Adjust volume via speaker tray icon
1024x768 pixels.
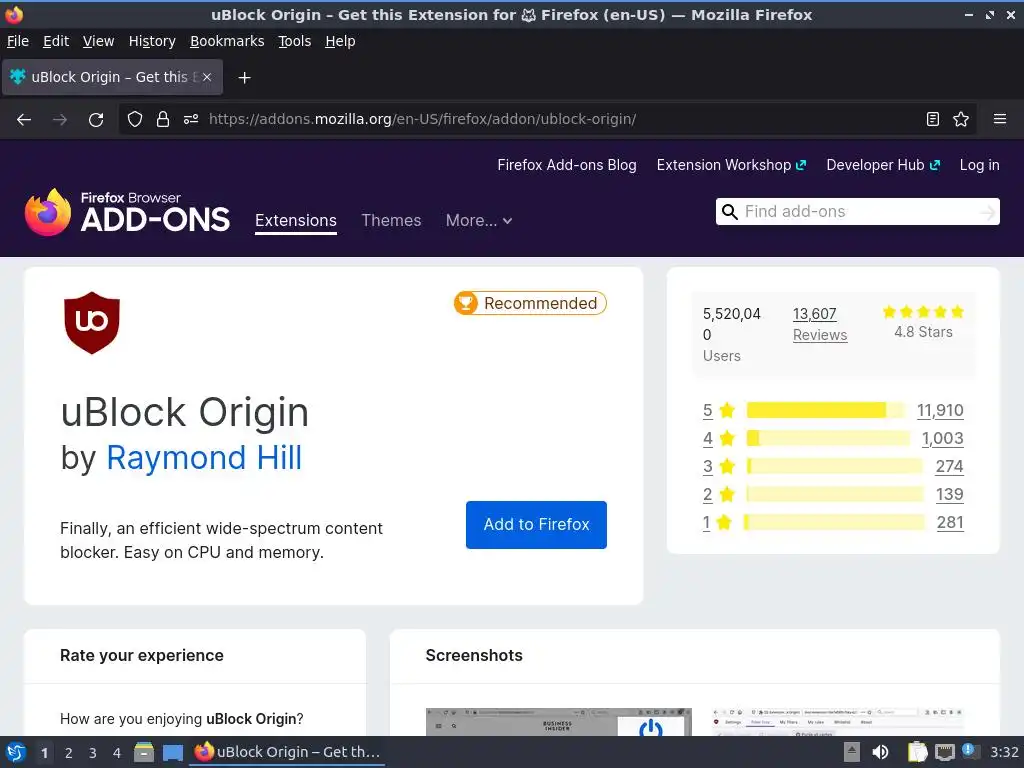tap(880, 752)
